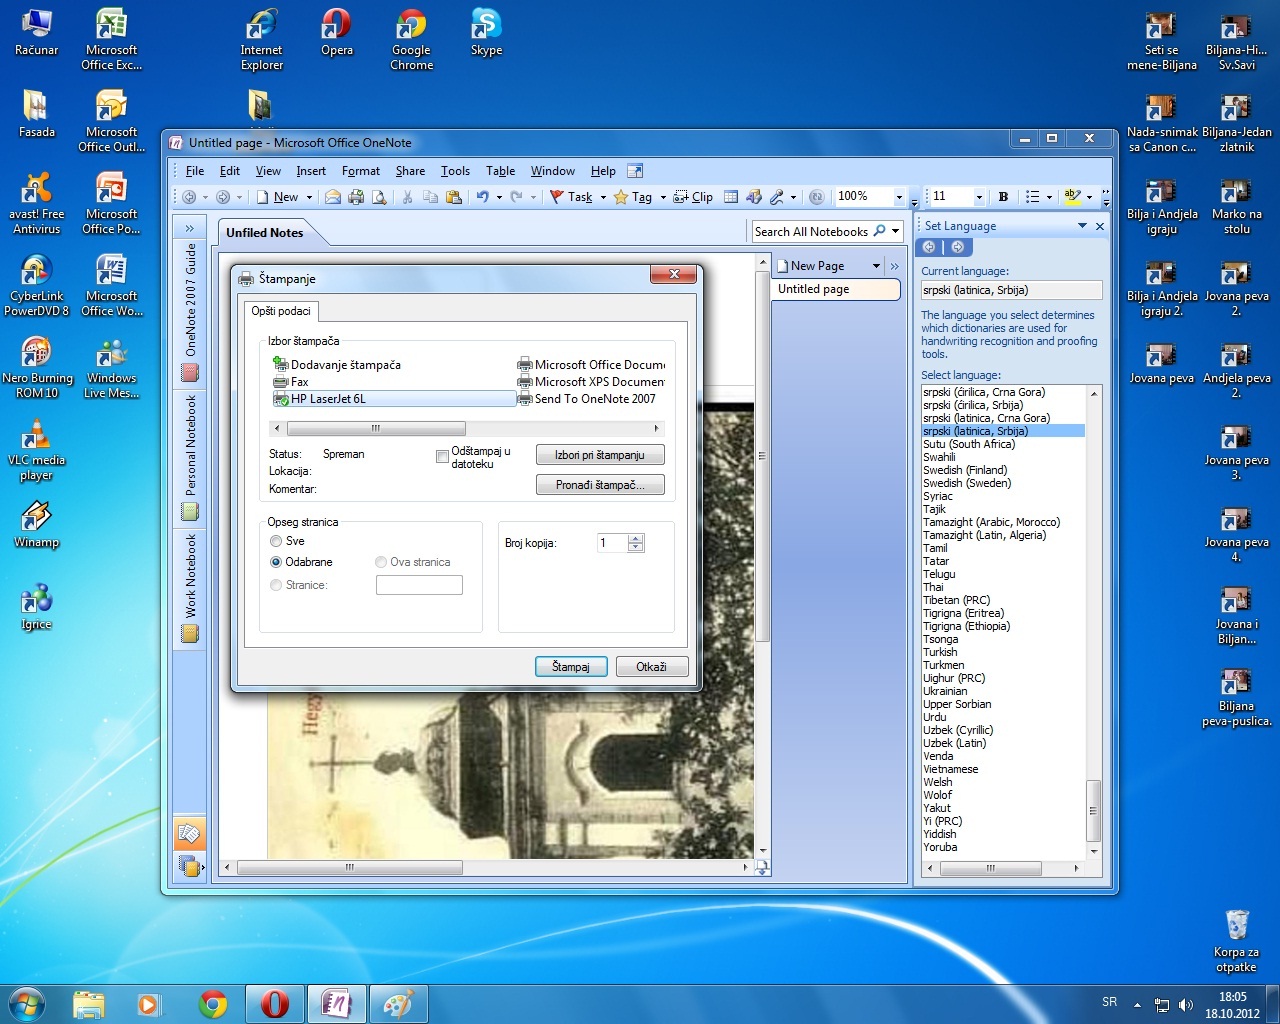Click the Paste icon in toolbar
Image resolution: width=1280 pixels, height=1024 pixels.
tap(453, 197)
